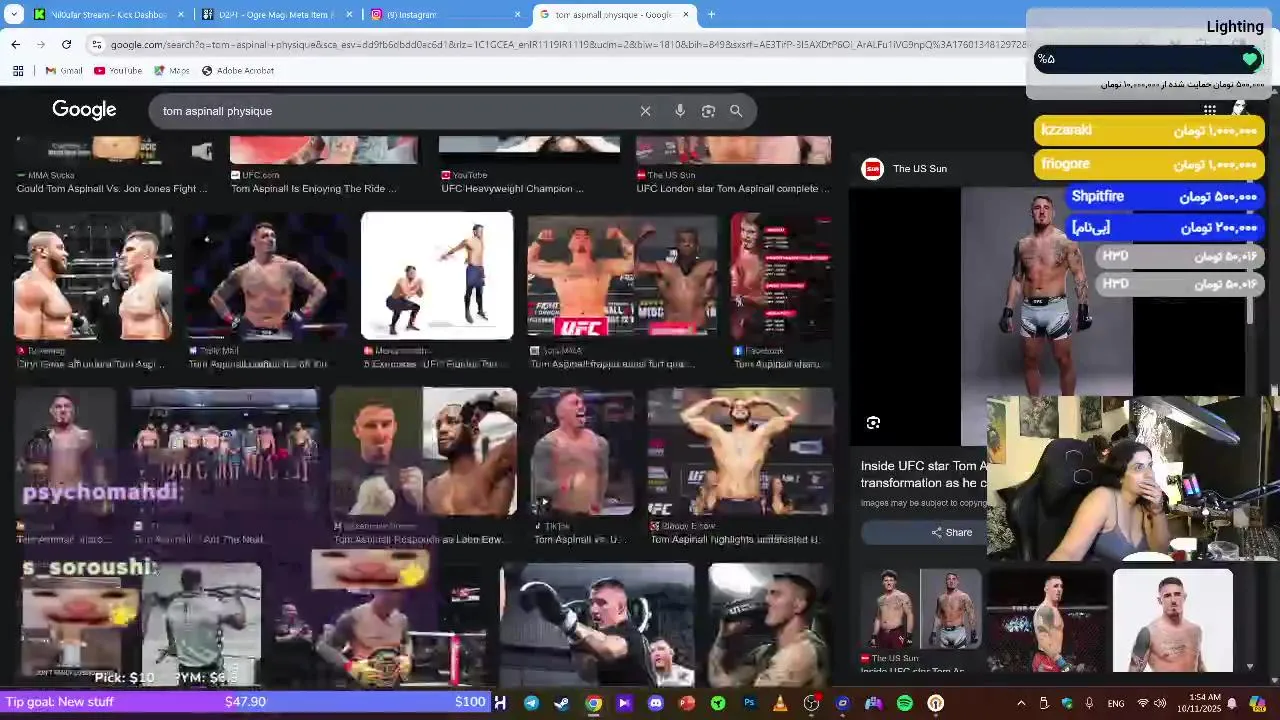Open The US Sun source in preview panel
The width and height of the screenshot is (1280, 720).
coord(905,169)
